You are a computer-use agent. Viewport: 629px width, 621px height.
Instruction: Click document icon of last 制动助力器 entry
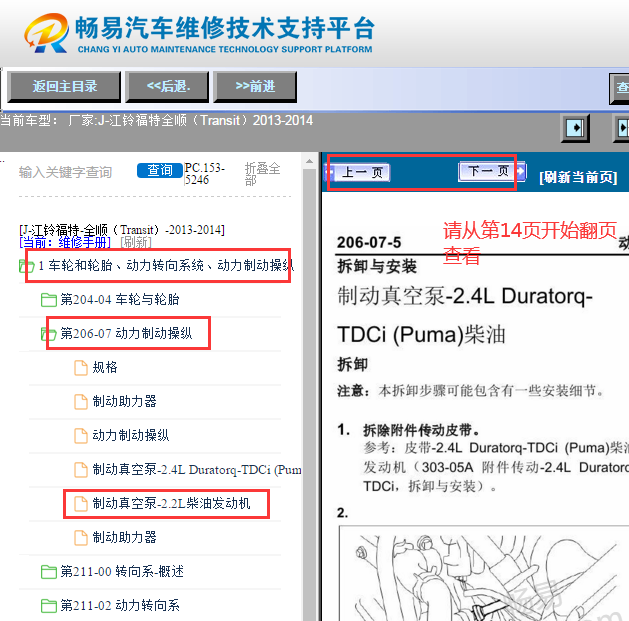point(81,538)
